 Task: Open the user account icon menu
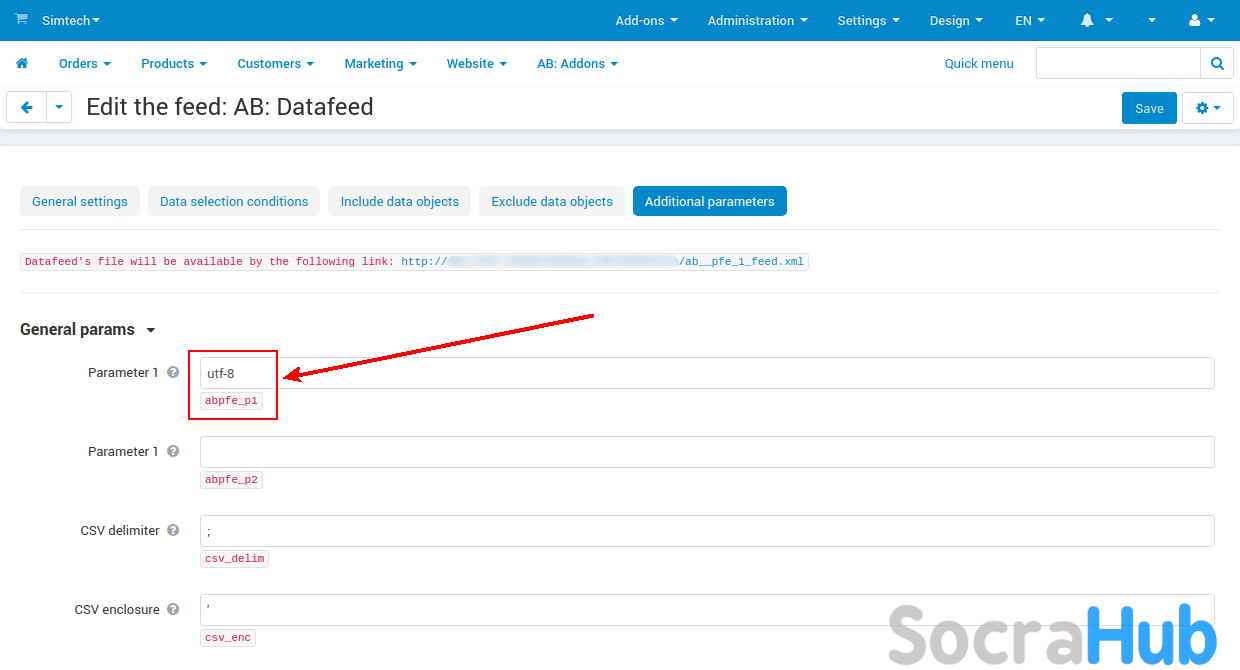pos(1200,20)
